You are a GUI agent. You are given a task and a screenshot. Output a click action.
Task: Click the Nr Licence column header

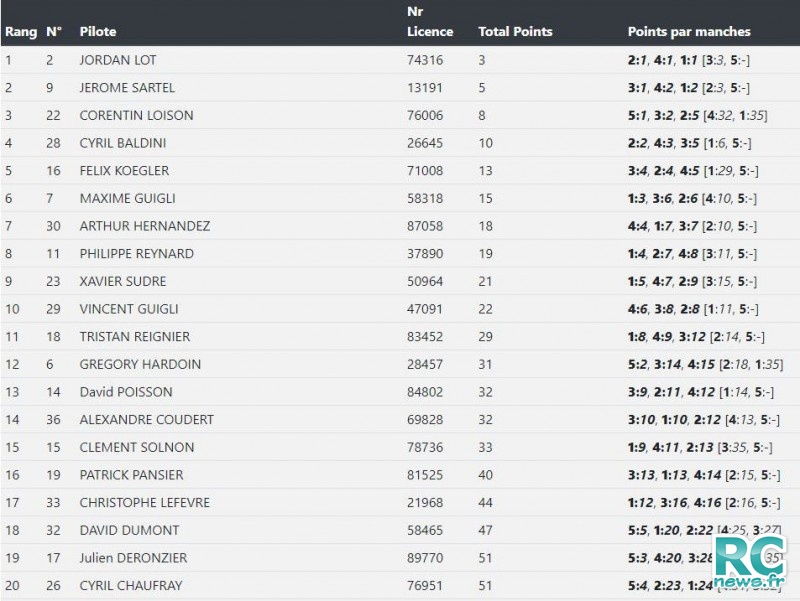click(x=430, y=21)
